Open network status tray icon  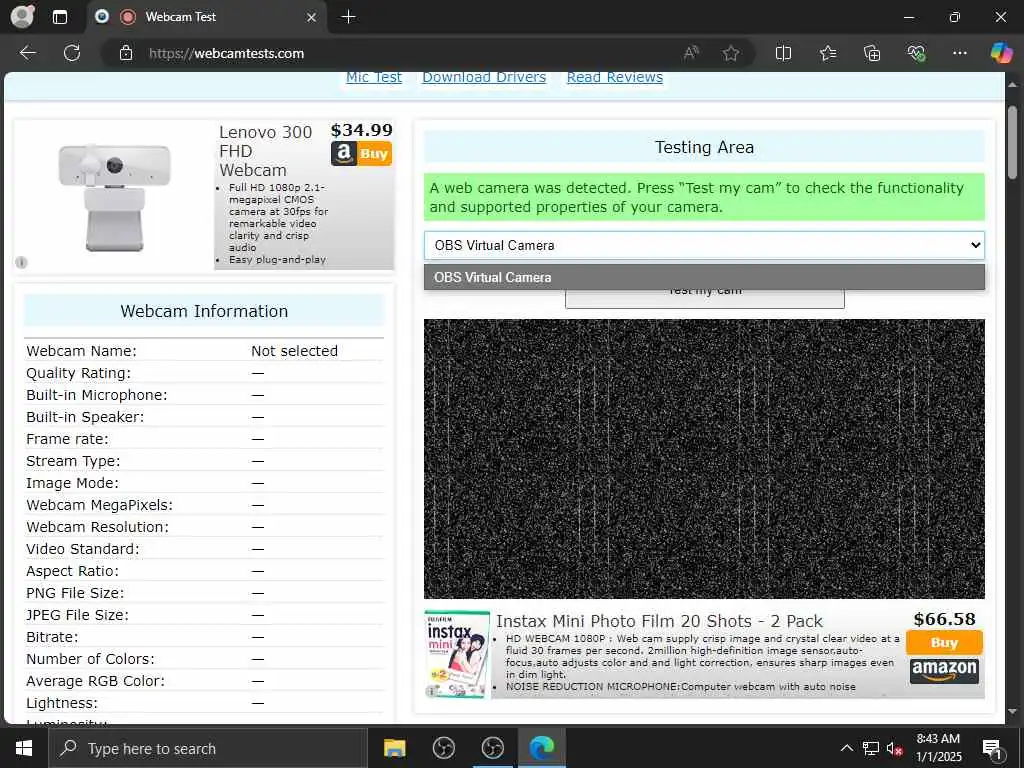pyautogui.click(x=871, y=748)
